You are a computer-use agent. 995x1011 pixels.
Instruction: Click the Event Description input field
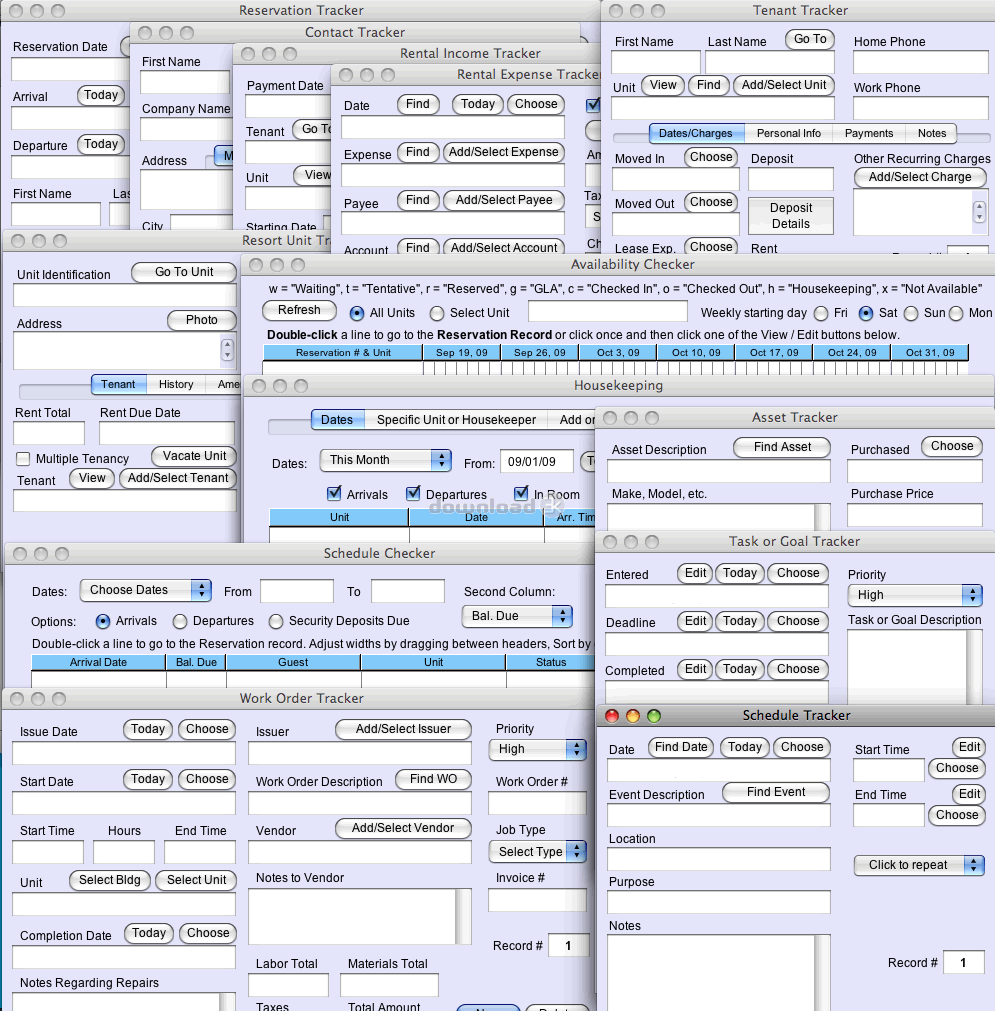(718, 816)
